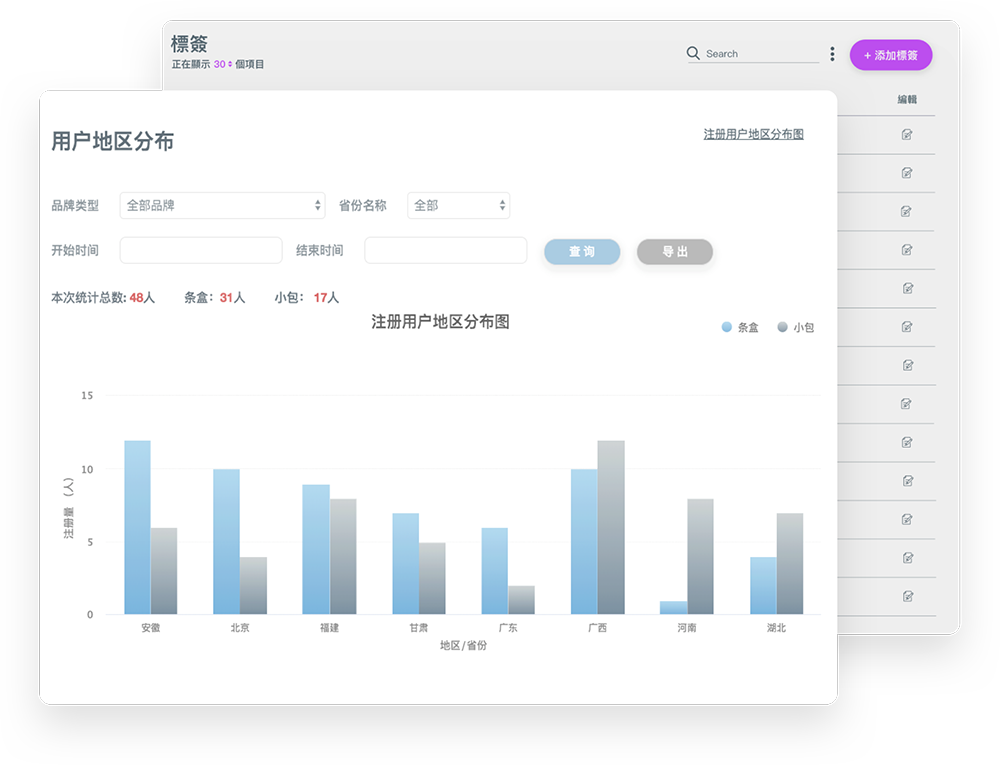1000x765 pixels.
Task: Expand the 省份名称 dropdown showing 全部
Action: [x=458, y=205]
